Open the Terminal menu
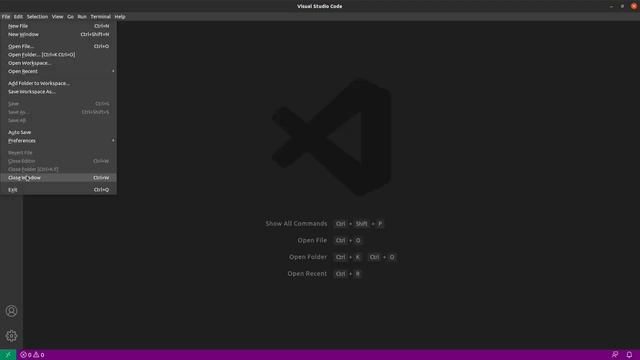Viewport: 640px width, 360px height. pyautogui.click(x=100, y=17)
